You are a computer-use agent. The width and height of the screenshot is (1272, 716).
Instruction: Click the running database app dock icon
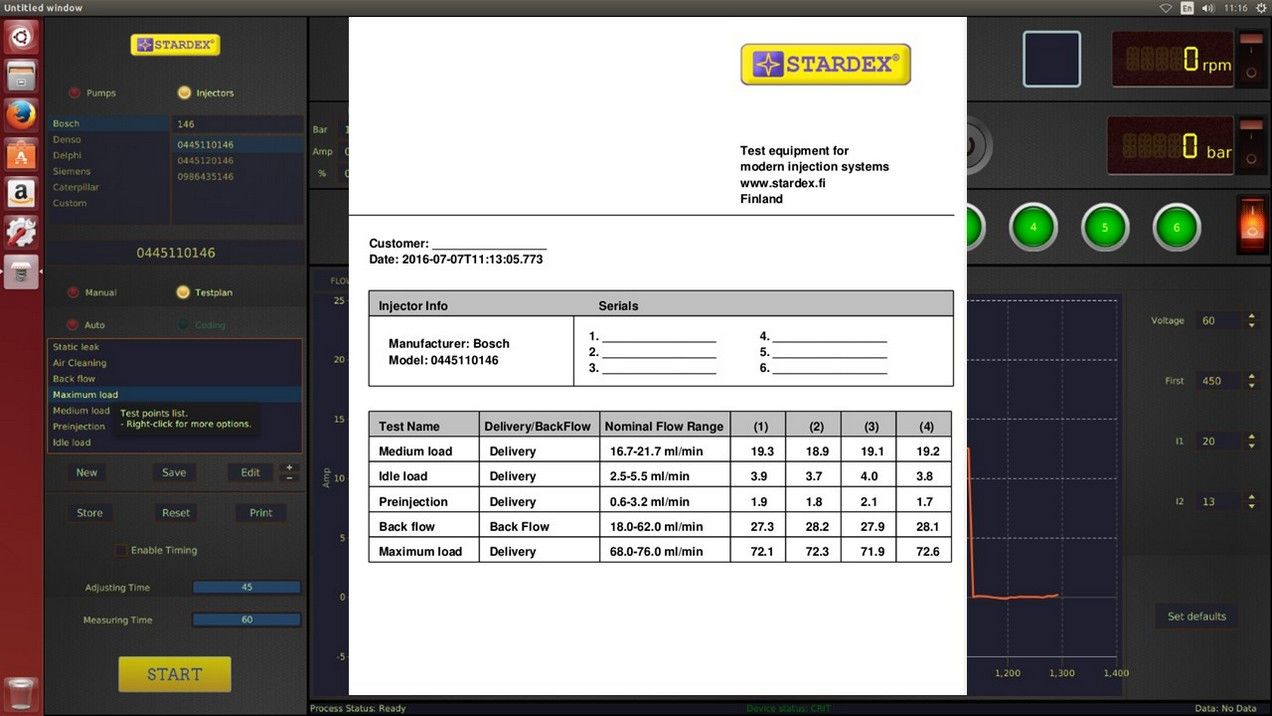pos(21,271)
